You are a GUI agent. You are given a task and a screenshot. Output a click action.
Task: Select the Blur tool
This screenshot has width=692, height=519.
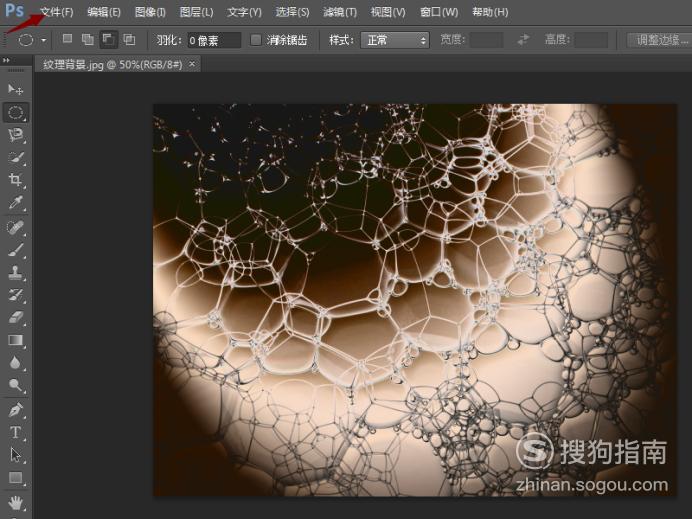[x=16, y=363]
